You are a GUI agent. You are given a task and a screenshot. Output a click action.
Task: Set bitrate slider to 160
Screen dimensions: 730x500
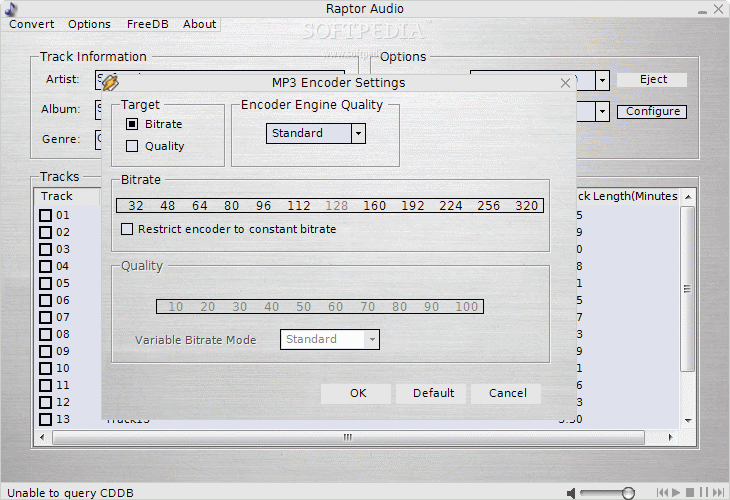(x=374, y=206)
